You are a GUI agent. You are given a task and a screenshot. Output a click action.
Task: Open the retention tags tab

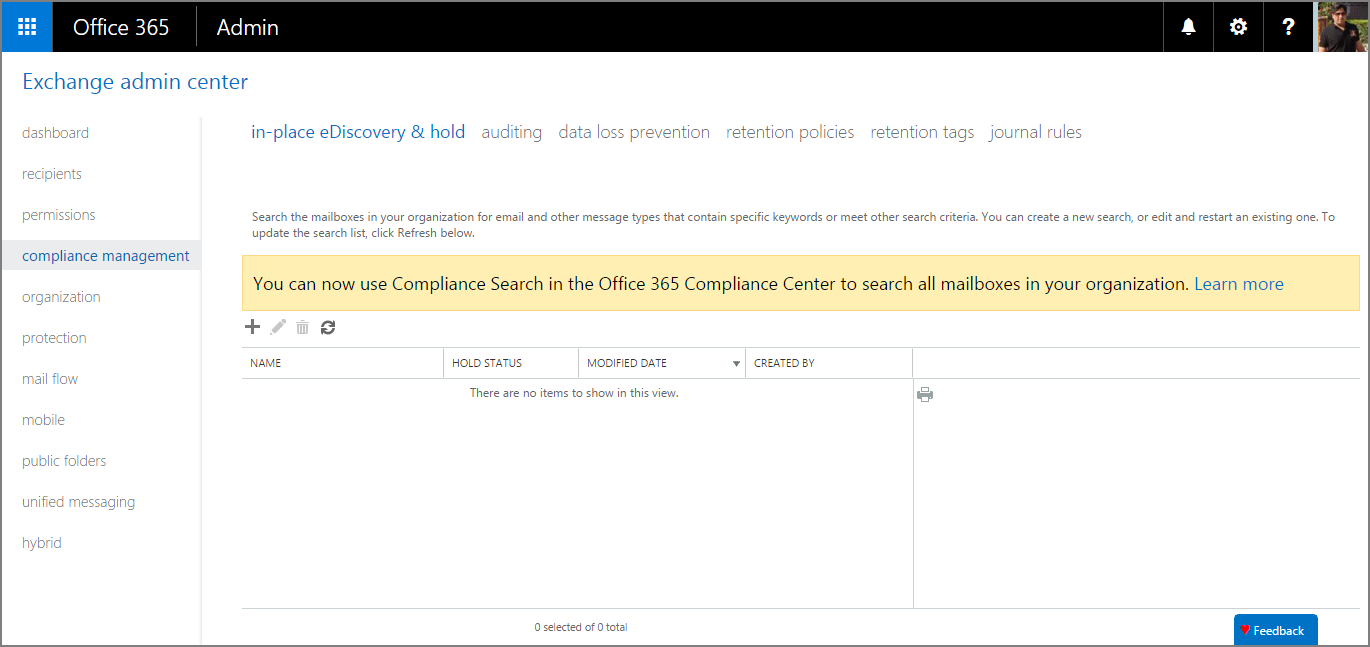(922, 132)
